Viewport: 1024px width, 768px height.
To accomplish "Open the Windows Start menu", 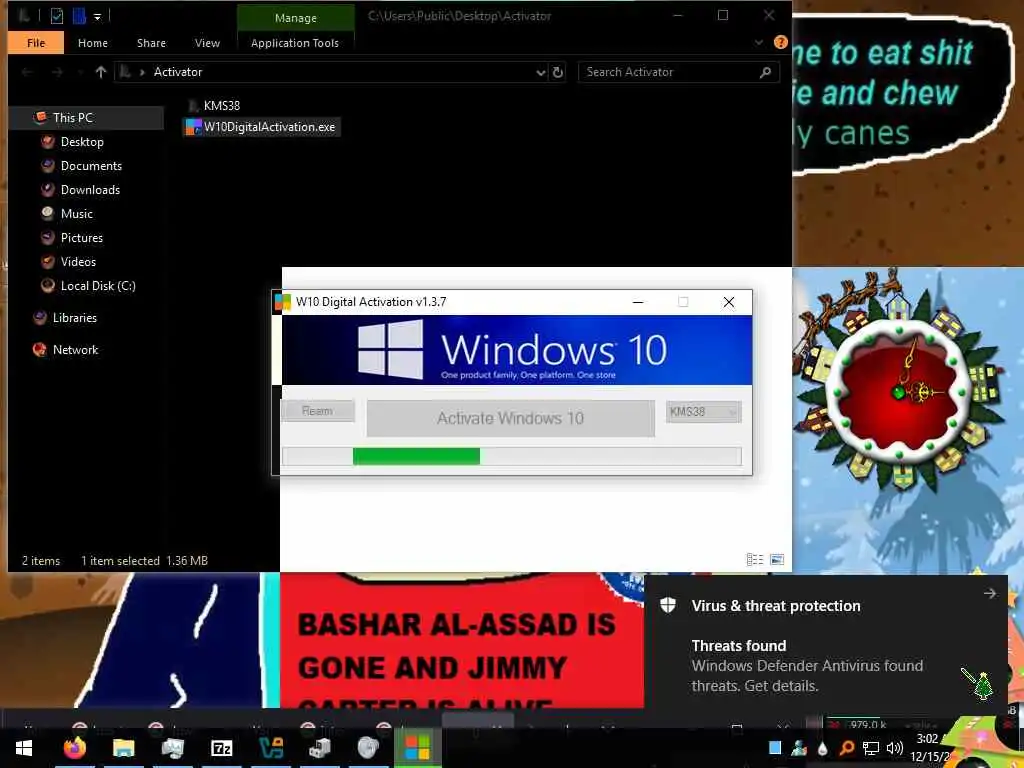I will [24, 748].
